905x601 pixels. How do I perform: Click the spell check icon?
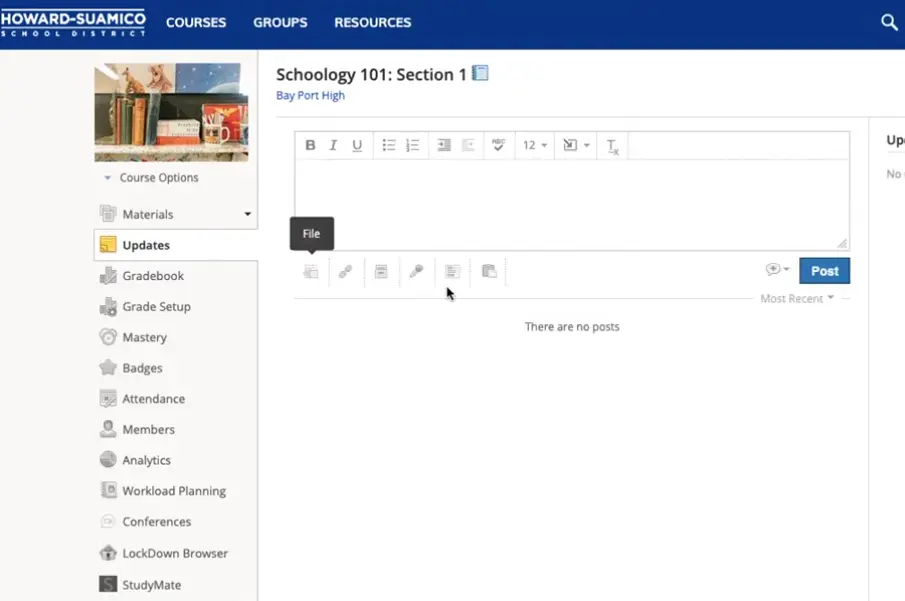point(498,146)
